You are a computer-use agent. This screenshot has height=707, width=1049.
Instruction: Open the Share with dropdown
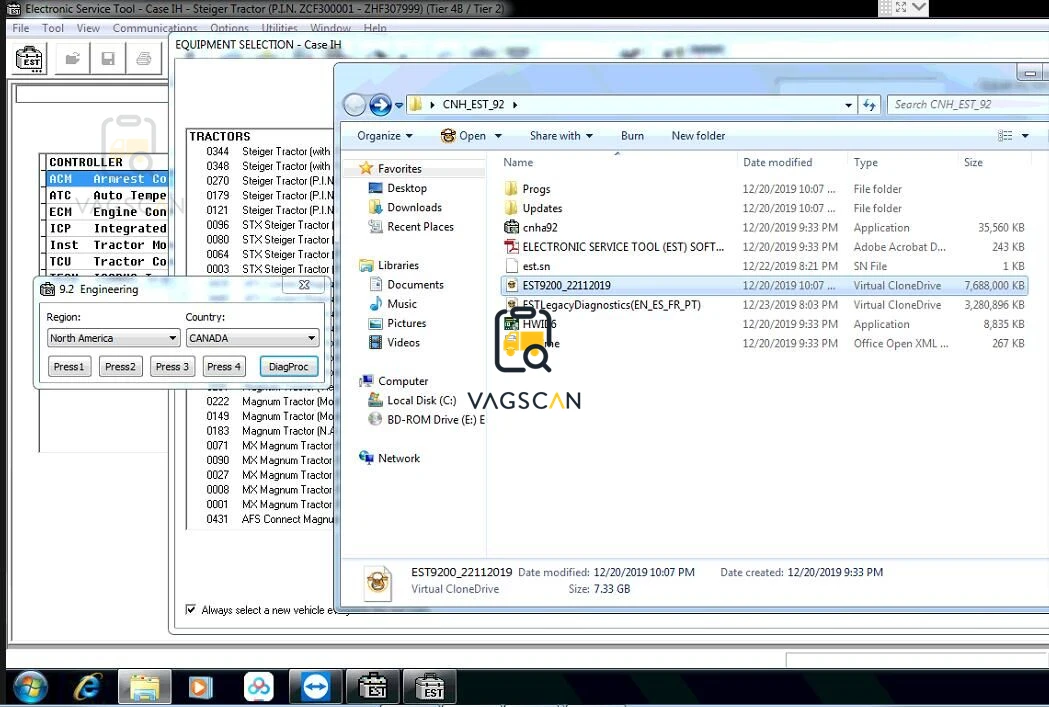point(561,136)
